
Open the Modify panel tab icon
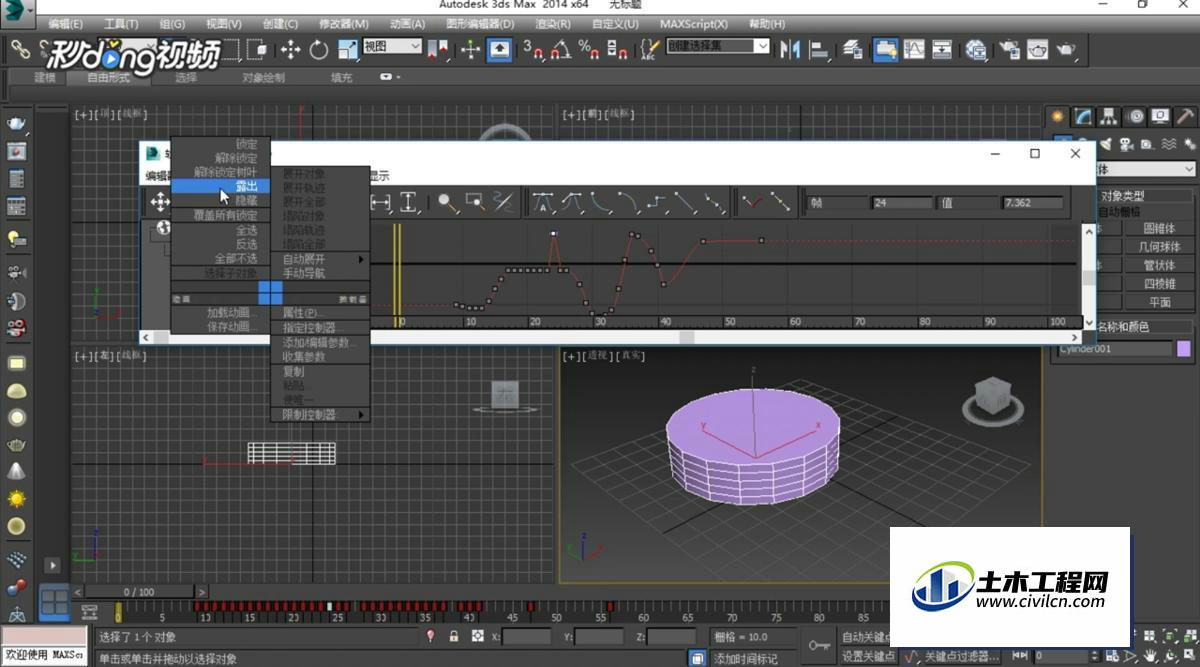point(1084,116)
